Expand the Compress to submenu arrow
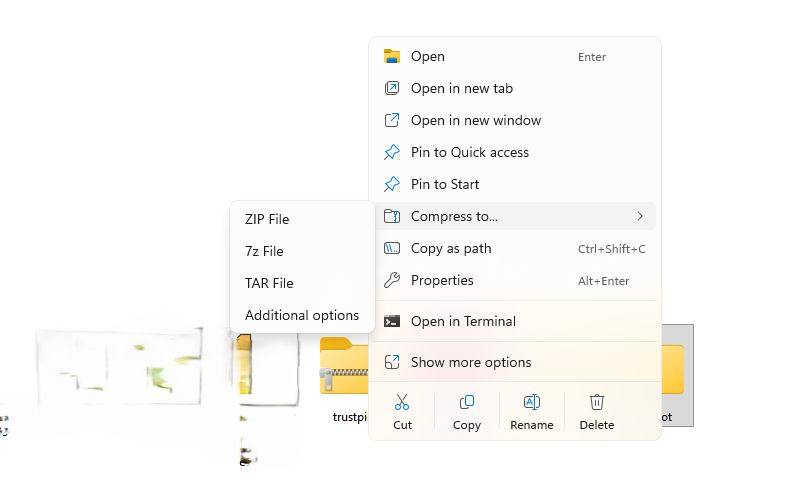Viewport: 796px width, 483px height. point(640,216)
